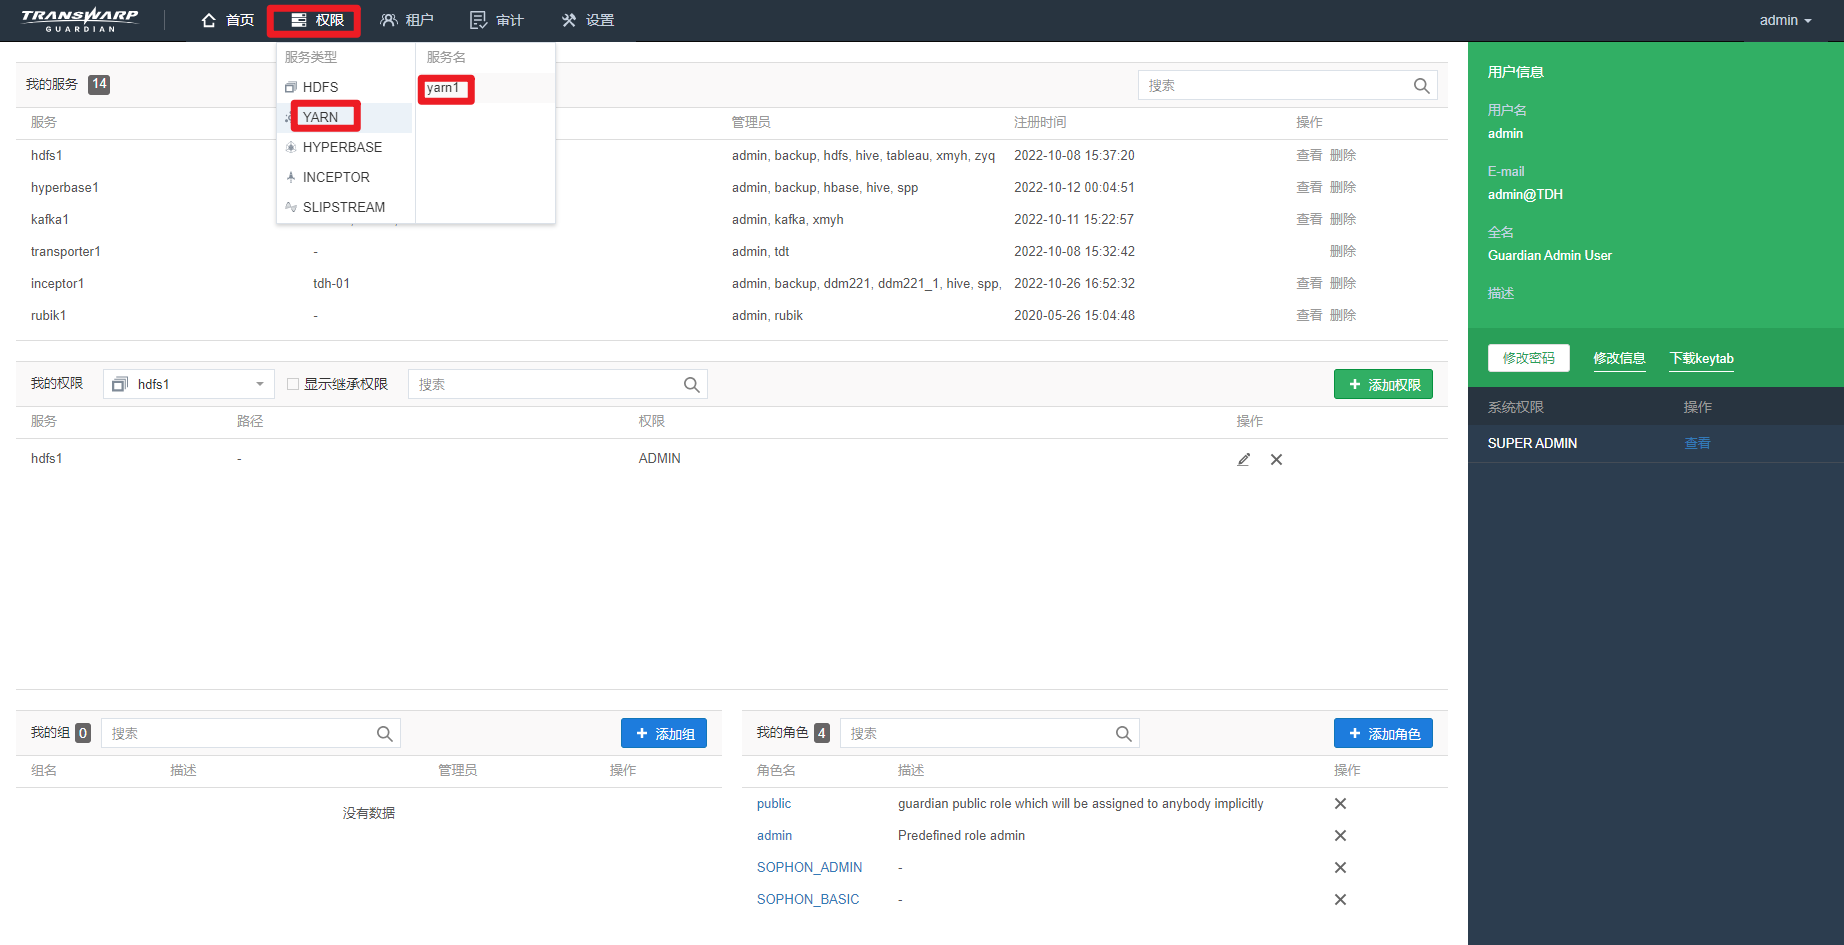Screen dimensions: 1844x945
Task: Open the 审计 audit menu
Action: (497, 20)
